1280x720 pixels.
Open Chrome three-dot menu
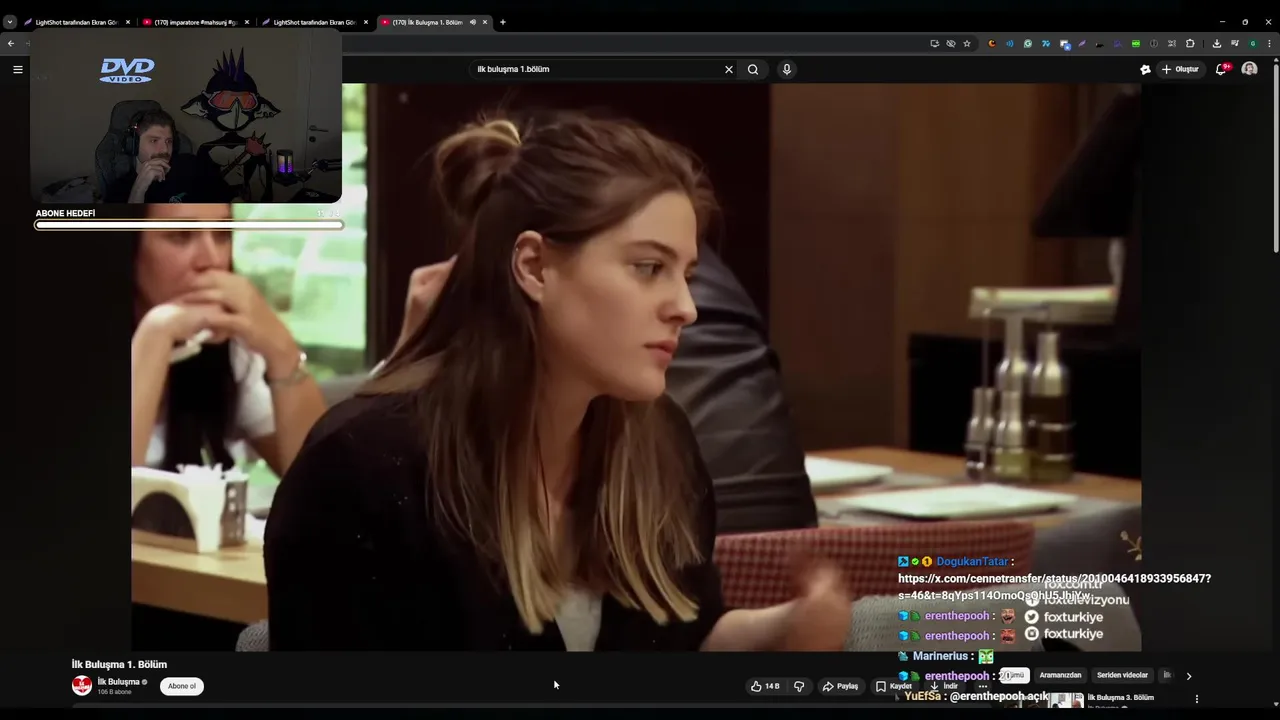[x=1269, y=43]
